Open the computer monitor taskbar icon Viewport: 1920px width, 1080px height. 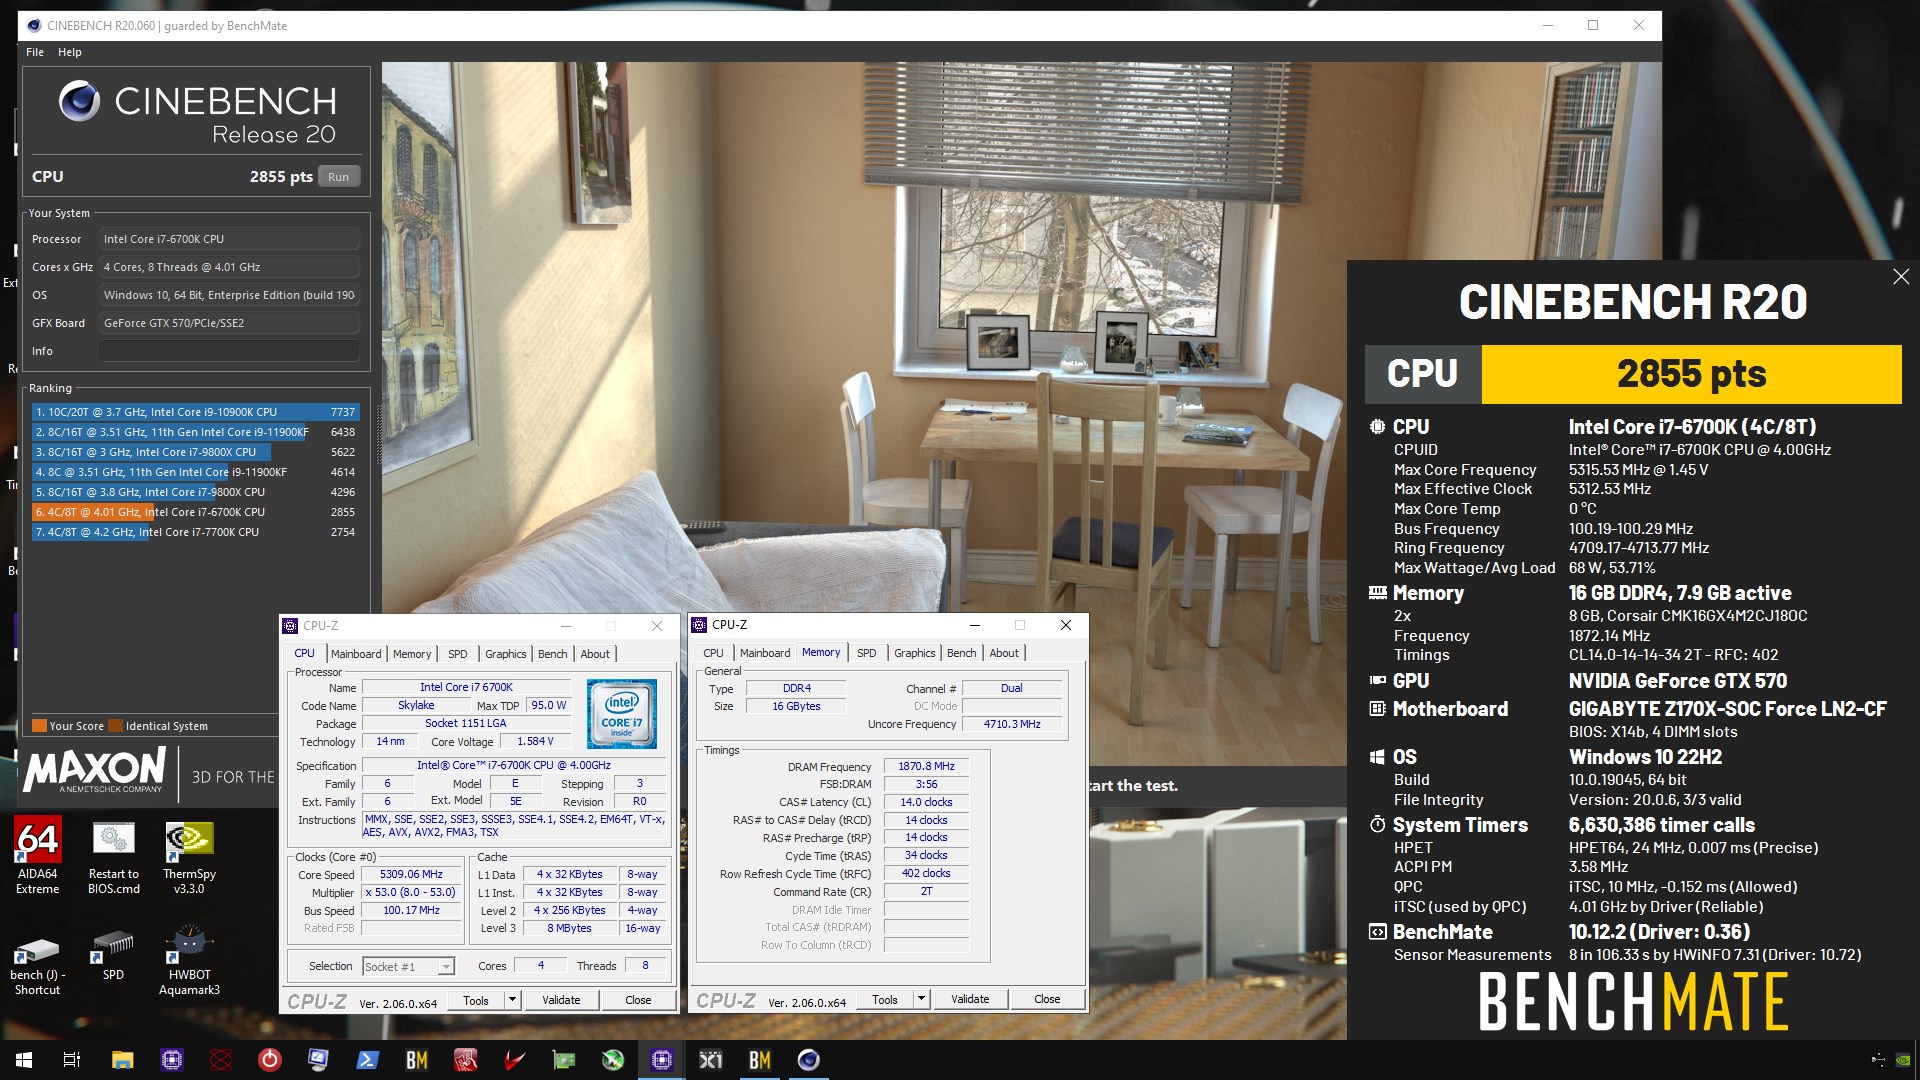[319, 1060]
